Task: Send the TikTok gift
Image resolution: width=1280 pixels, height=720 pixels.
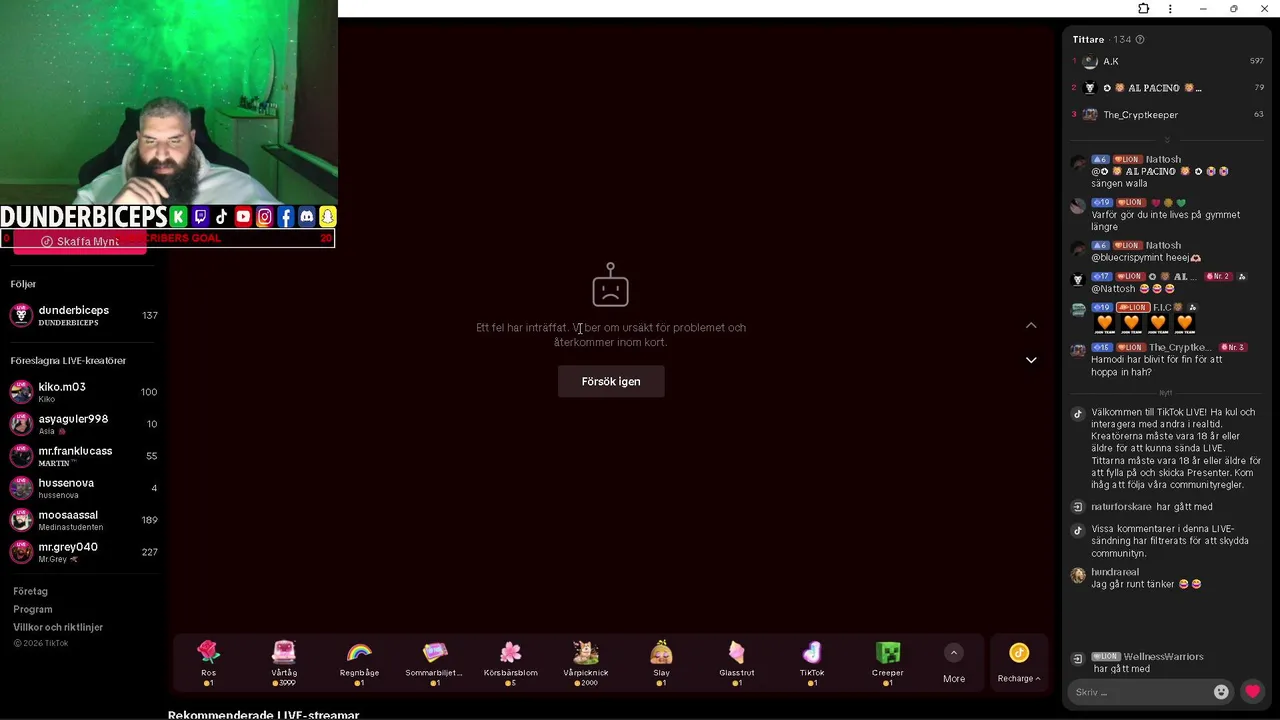Action: pos(812,662)
